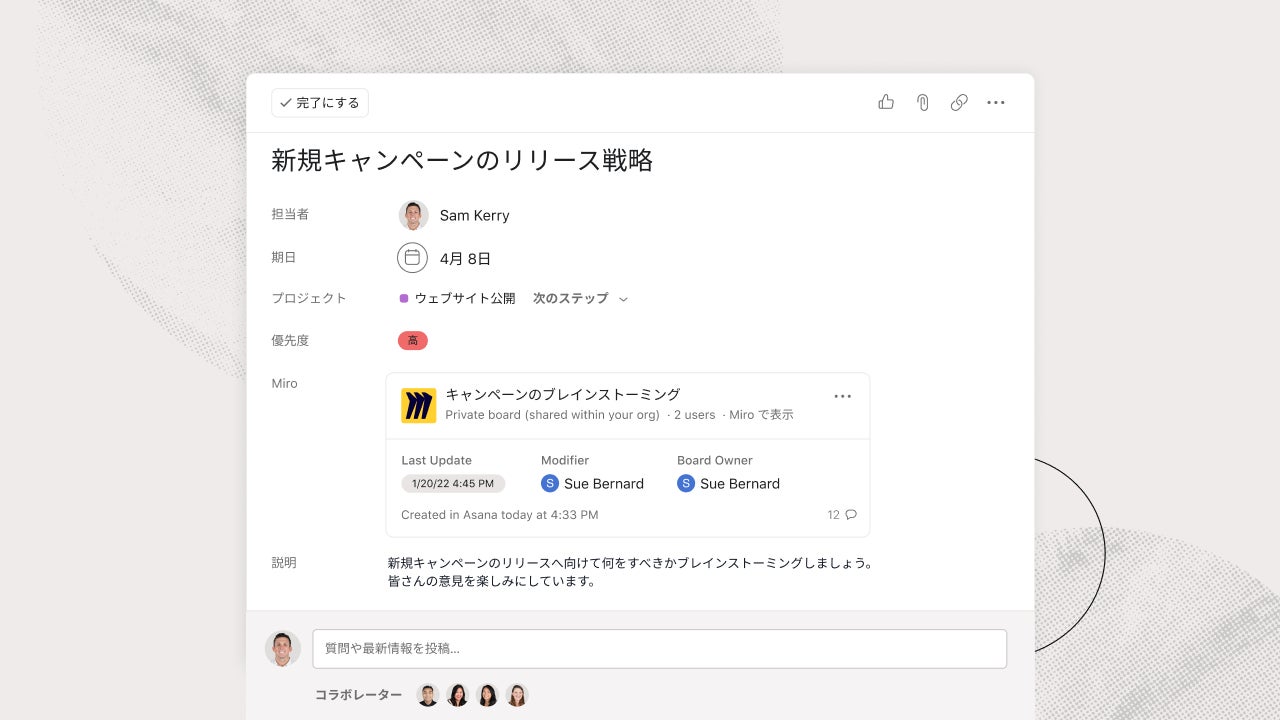The width and height of the screenshot is (1280, 720).
Task: Select the third collaborator avatar
Action: point(487,695)
